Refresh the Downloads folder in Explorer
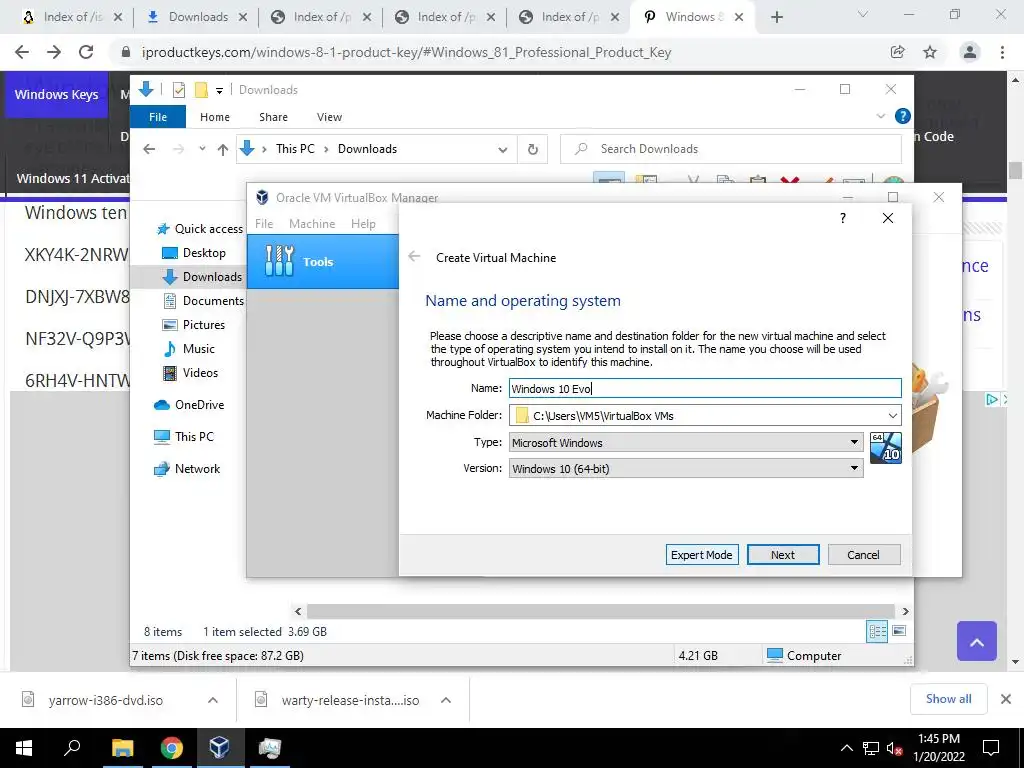This screenshot has height=768, width=1024. pos(533,150)
